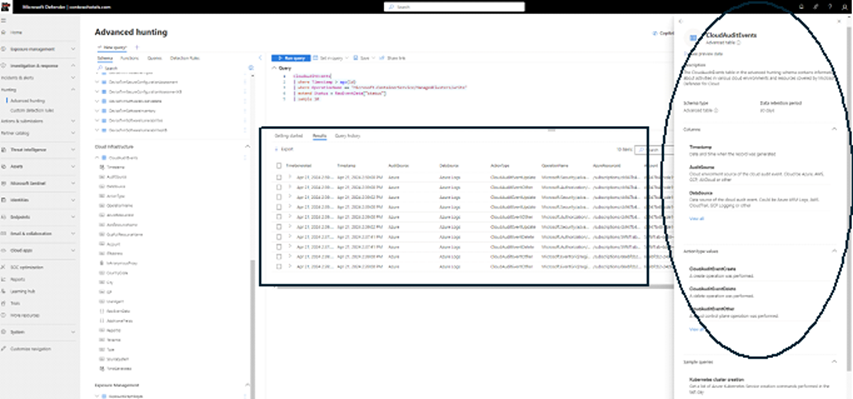Check the fourth result row checkbox
Viewport: 853px width, 399px height.
[x=279, y=207]
